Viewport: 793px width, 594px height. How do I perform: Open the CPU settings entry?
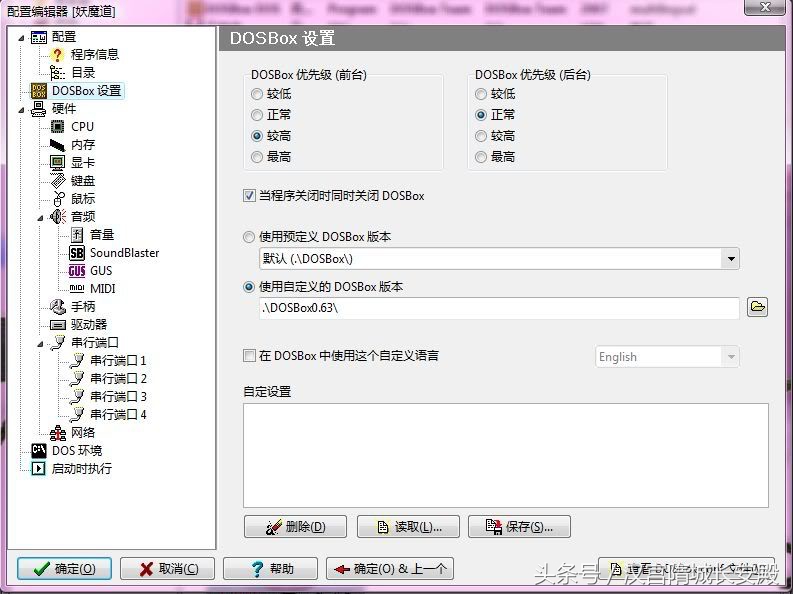82,127
